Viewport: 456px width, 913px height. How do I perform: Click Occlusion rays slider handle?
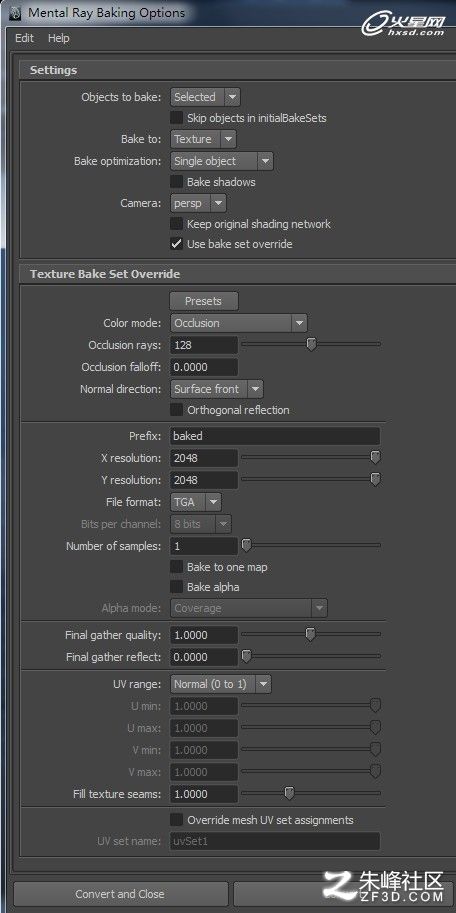click(x=312, y=345)
